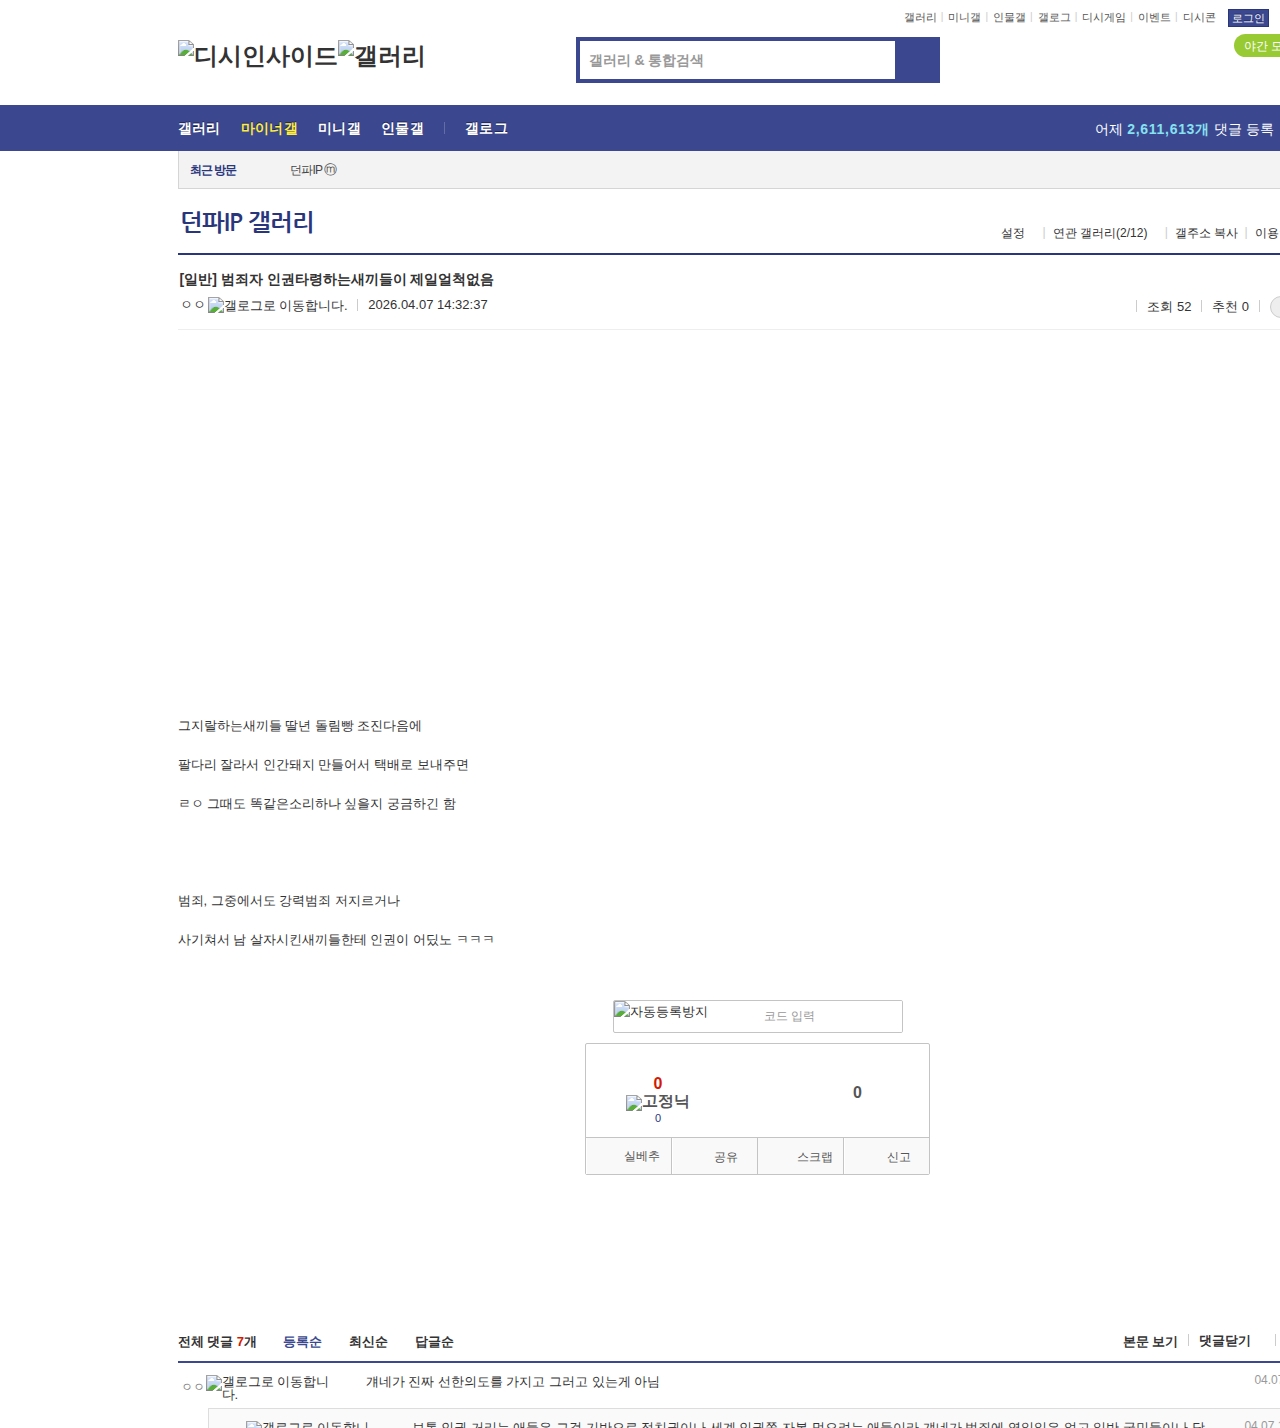Screen dimensions: 1280x1428
Task: Toggle the 야간 모드 button
Action: [x=1258, y=46]
